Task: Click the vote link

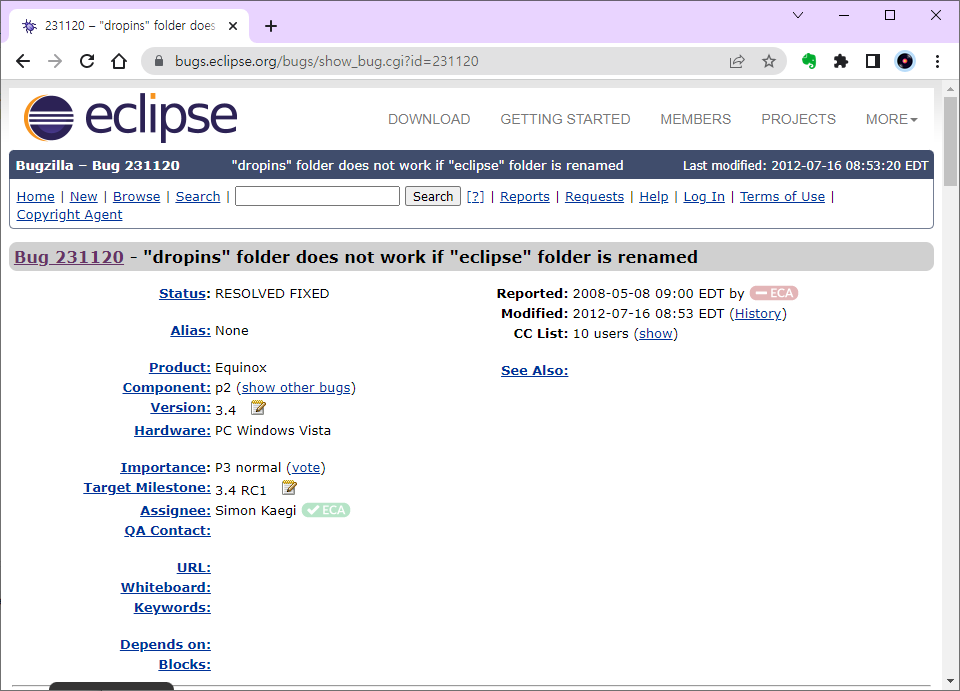Action: [306, 468]
